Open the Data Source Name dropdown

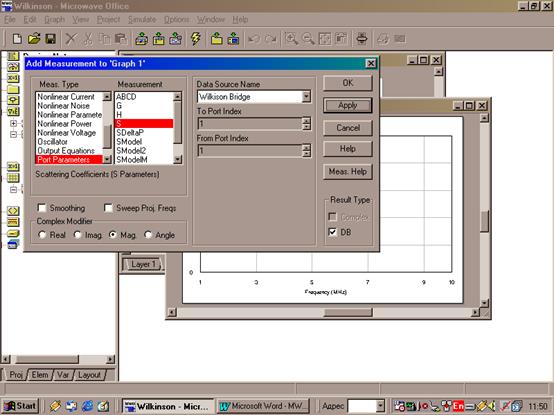(x=306, y=96)
